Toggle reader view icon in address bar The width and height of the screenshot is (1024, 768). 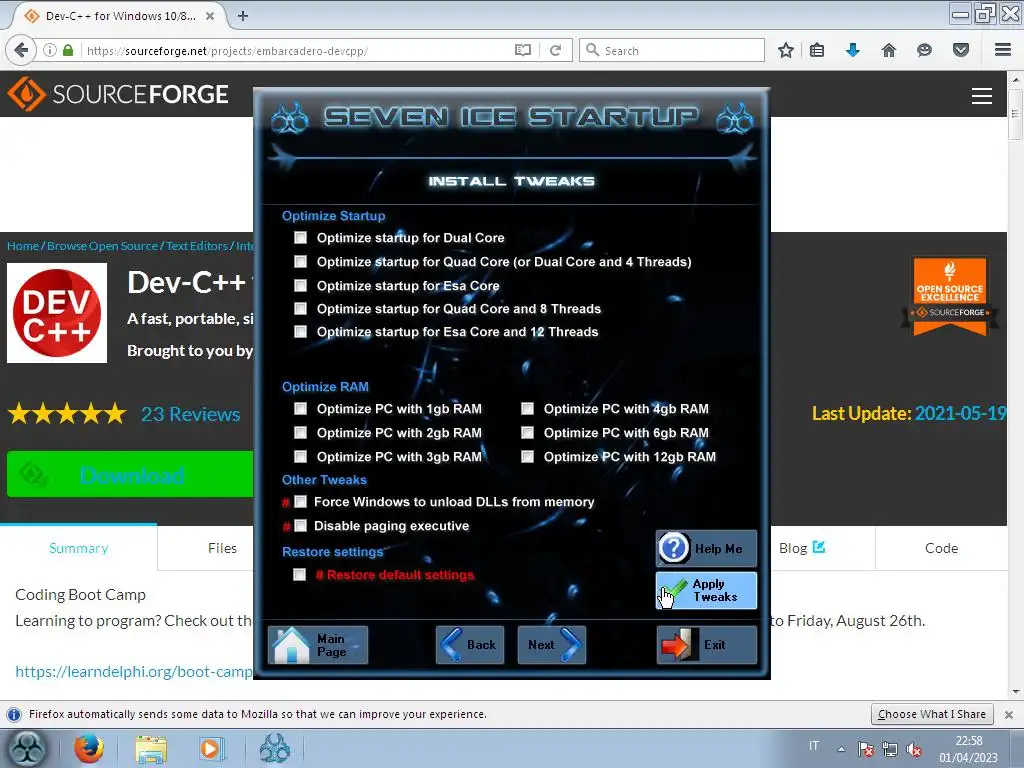522,50
